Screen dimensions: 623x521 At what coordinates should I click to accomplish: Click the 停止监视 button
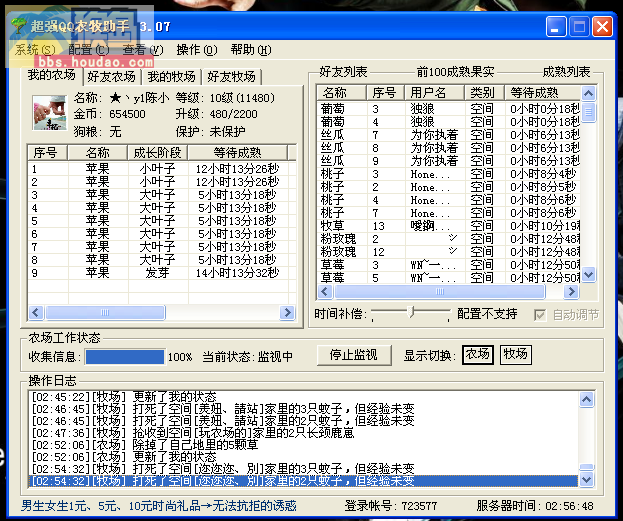pos(354,355)
